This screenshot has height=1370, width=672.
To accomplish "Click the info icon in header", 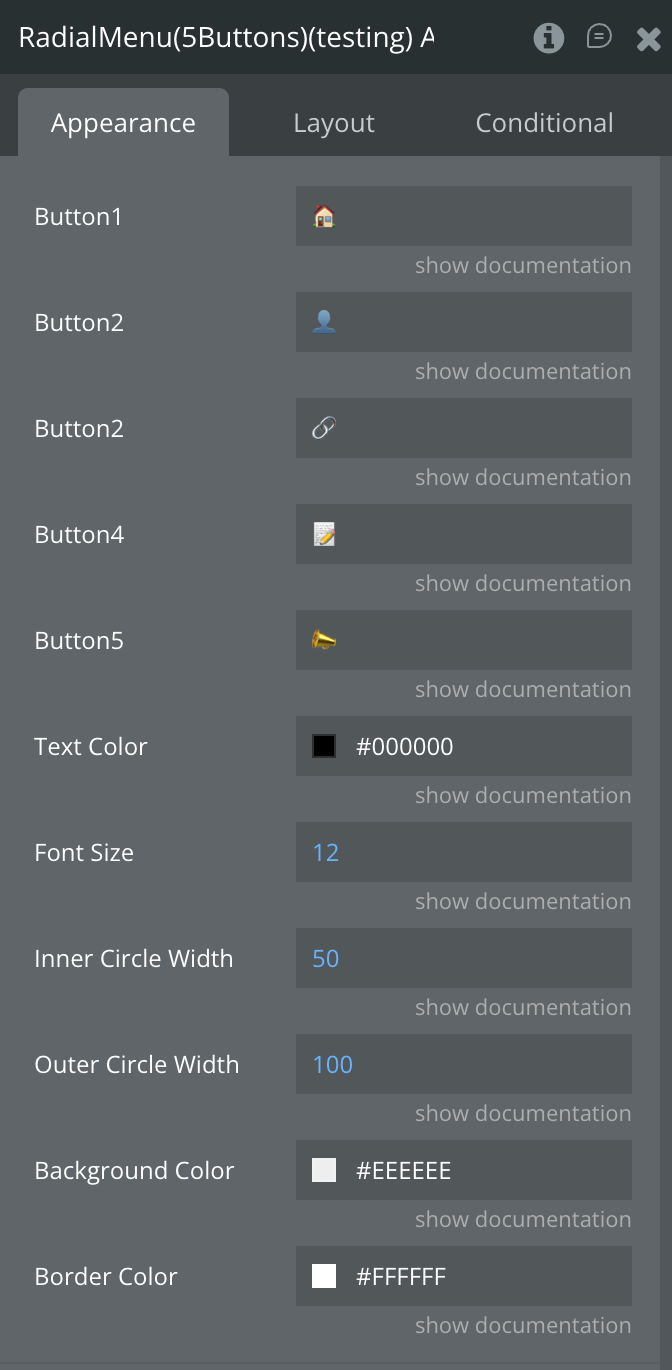I will tap(548, 38).
